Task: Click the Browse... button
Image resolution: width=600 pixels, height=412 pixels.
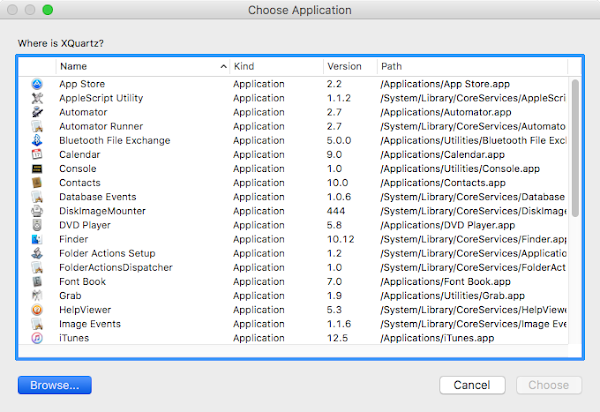Action: 55,385
